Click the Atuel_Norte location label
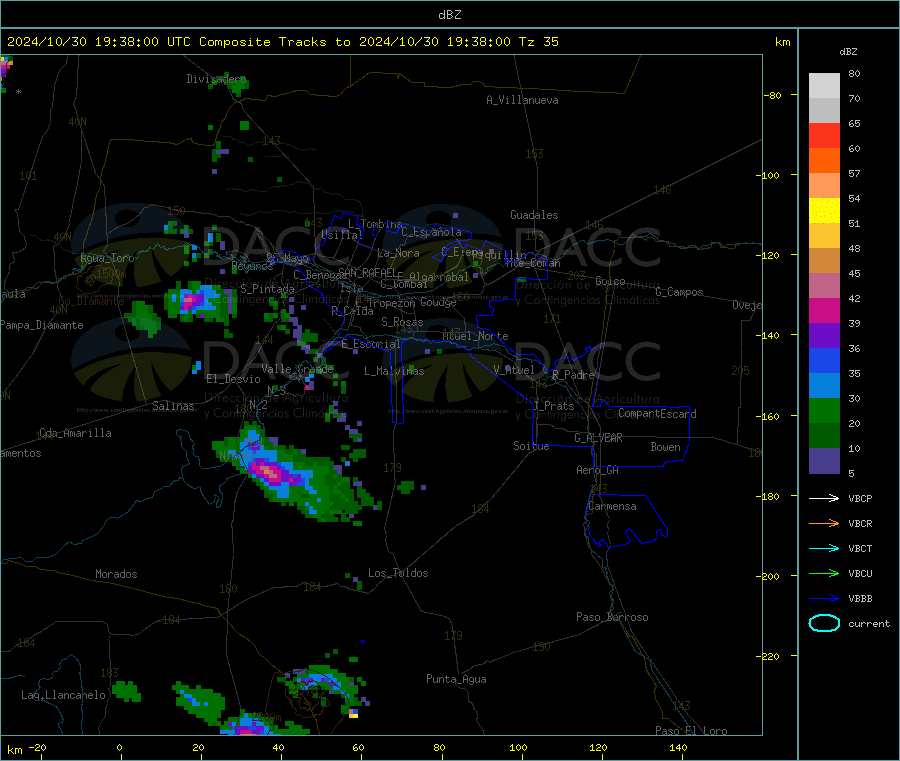900x761 pixels. [x=475, y=336]
